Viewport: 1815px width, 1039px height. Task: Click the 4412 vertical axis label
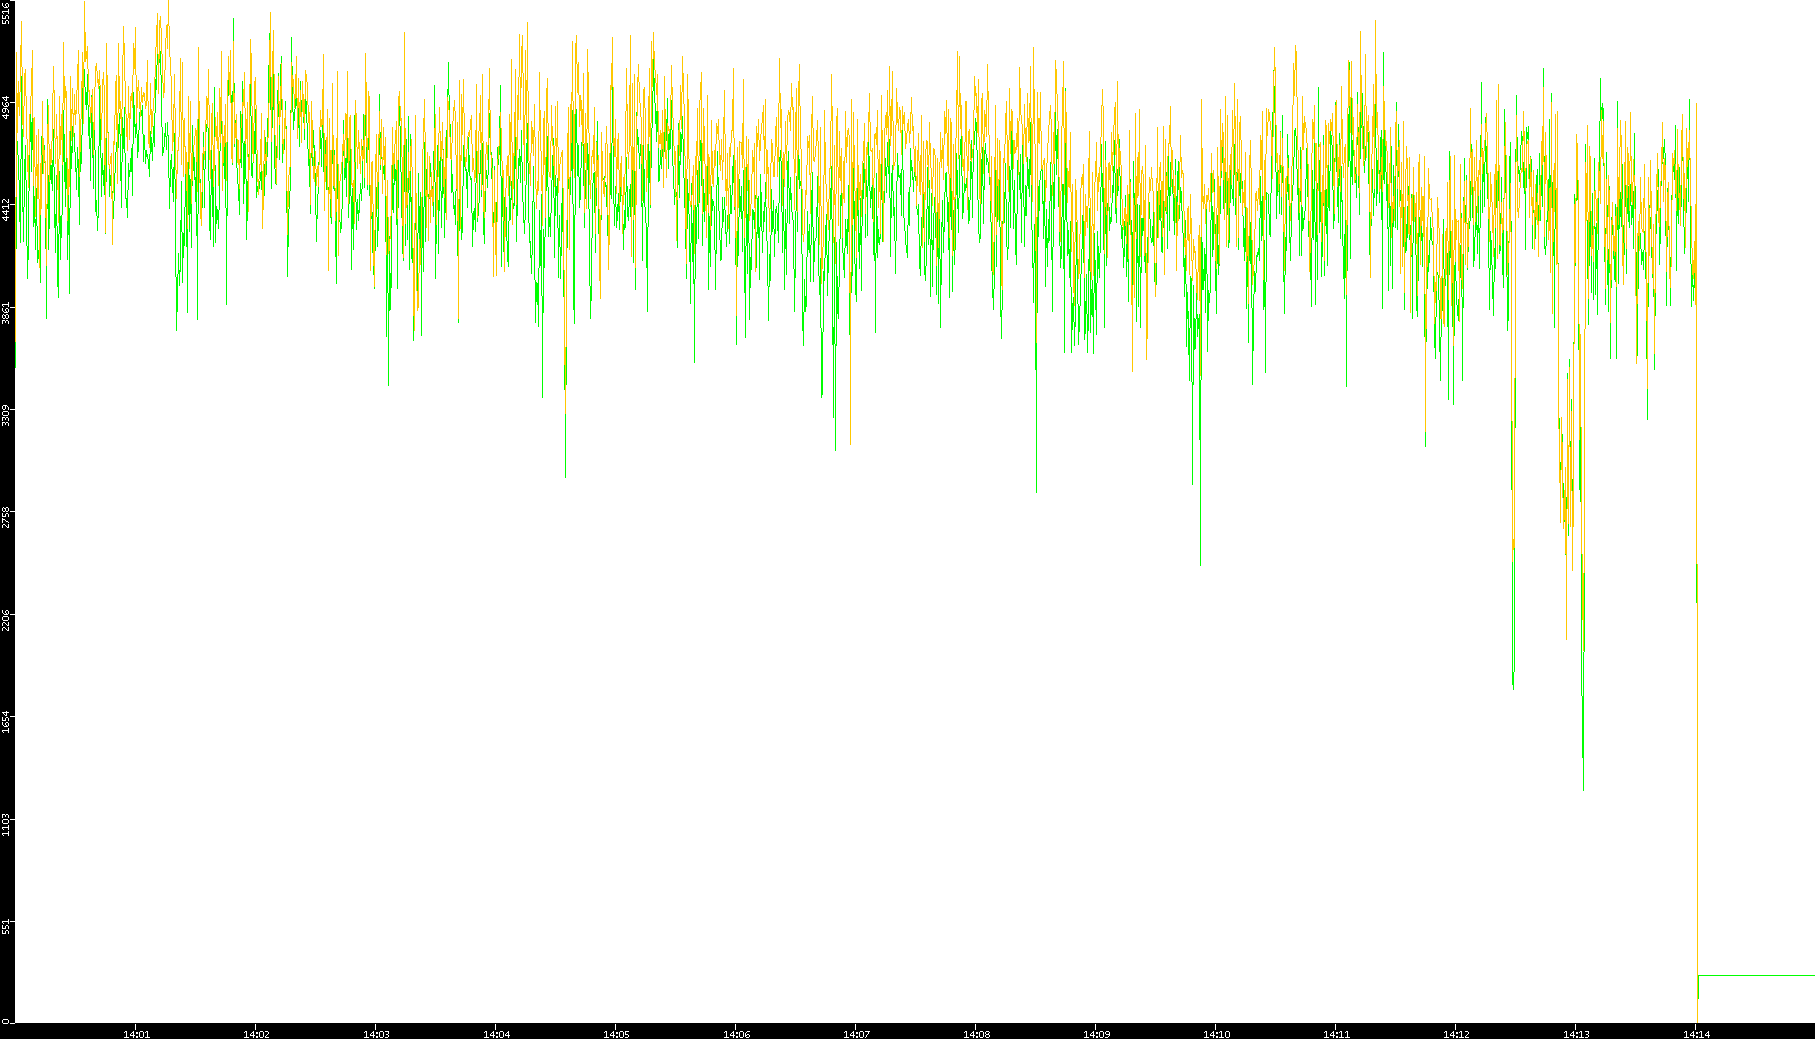click(6, 209)
